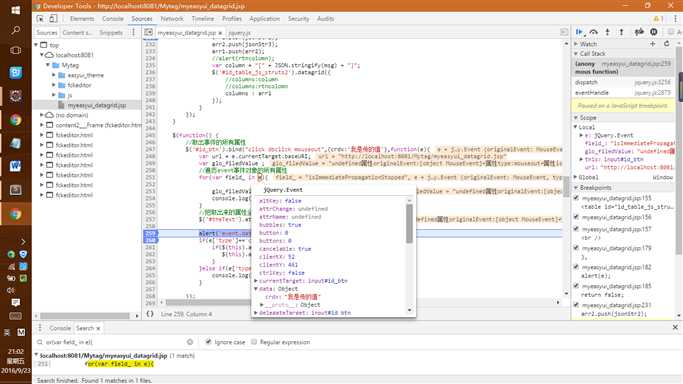This screenshot has width=683, height=384.
Task: Click the pretty print braces icon
Action: tap(149, 313)
